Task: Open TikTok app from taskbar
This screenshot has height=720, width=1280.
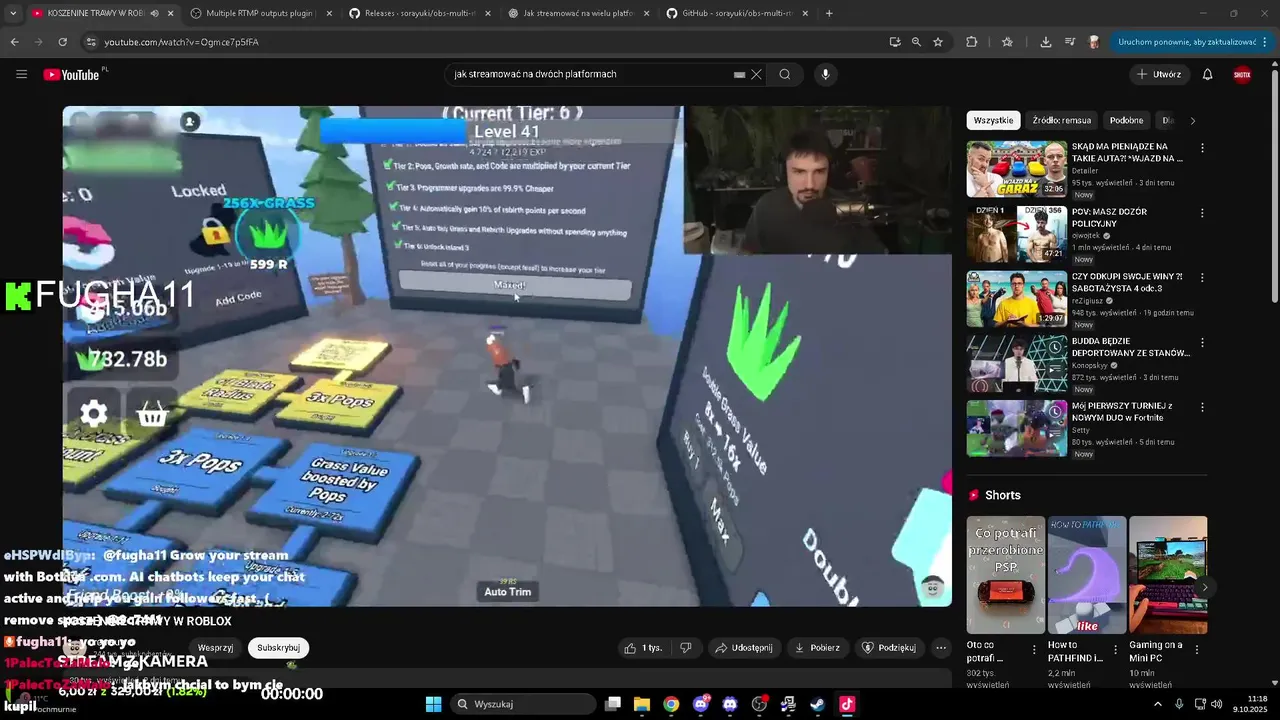Action: pyautogui.click(x=847, y=704)
